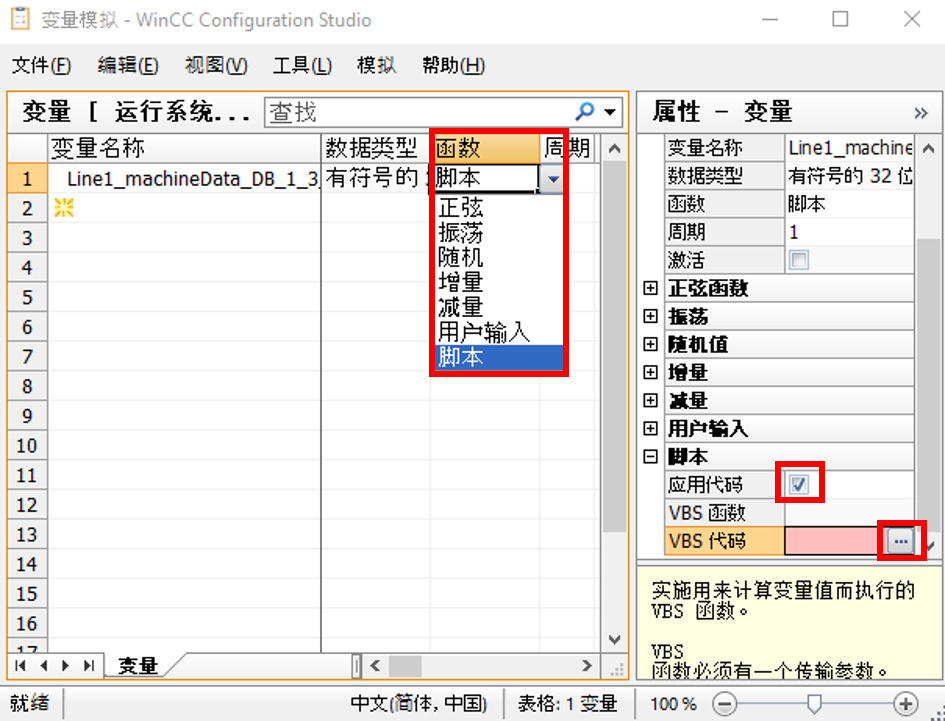Go to next sheet tab arrow

pos(66,666)
